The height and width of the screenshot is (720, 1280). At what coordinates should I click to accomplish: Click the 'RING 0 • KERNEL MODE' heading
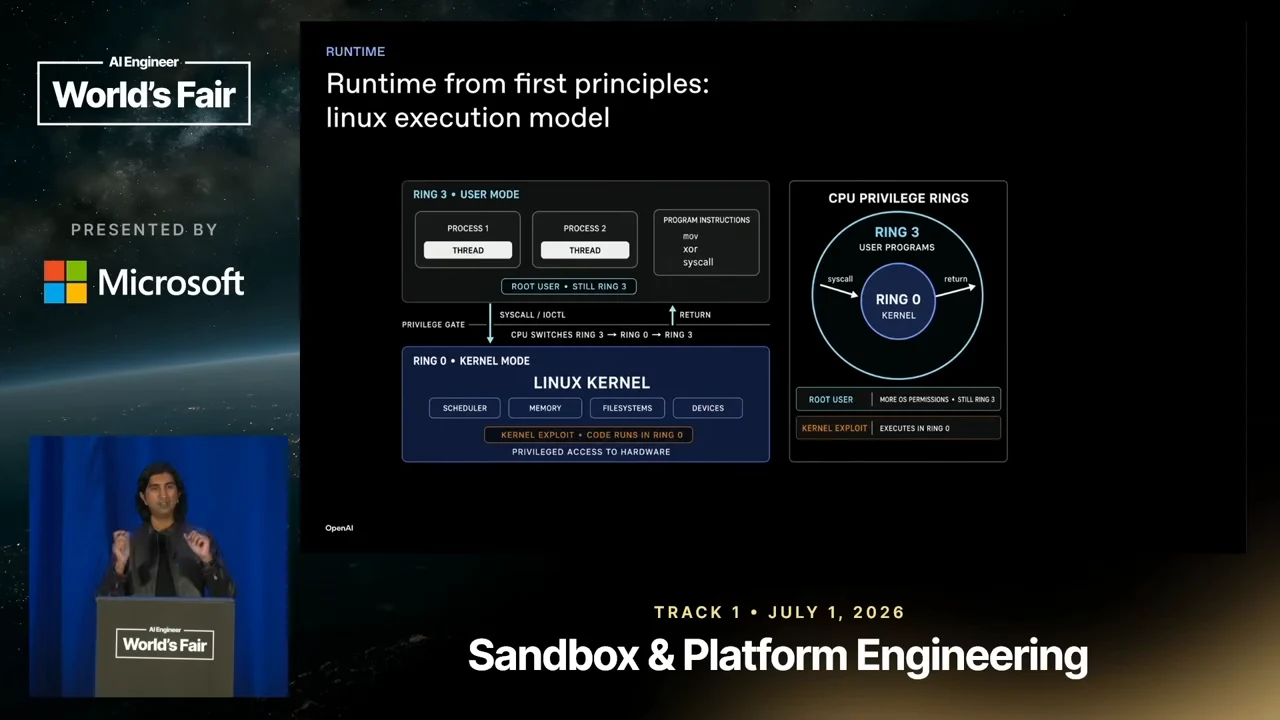[x=471, y=361]
